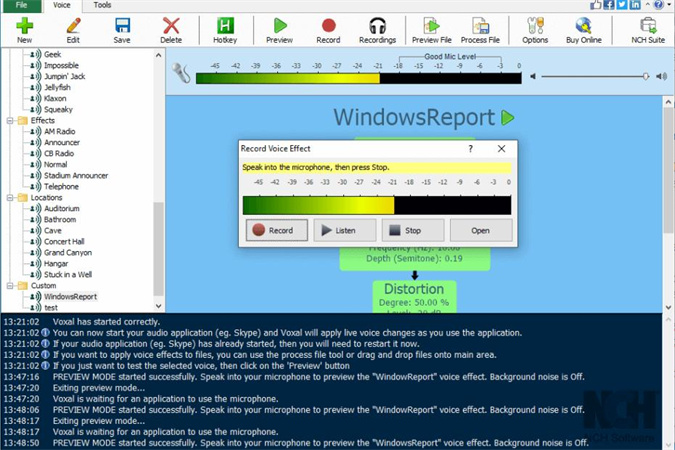This screenshot has width=675, height=450.
Task: Click Open button in the dialog
Action: [481, 230]
